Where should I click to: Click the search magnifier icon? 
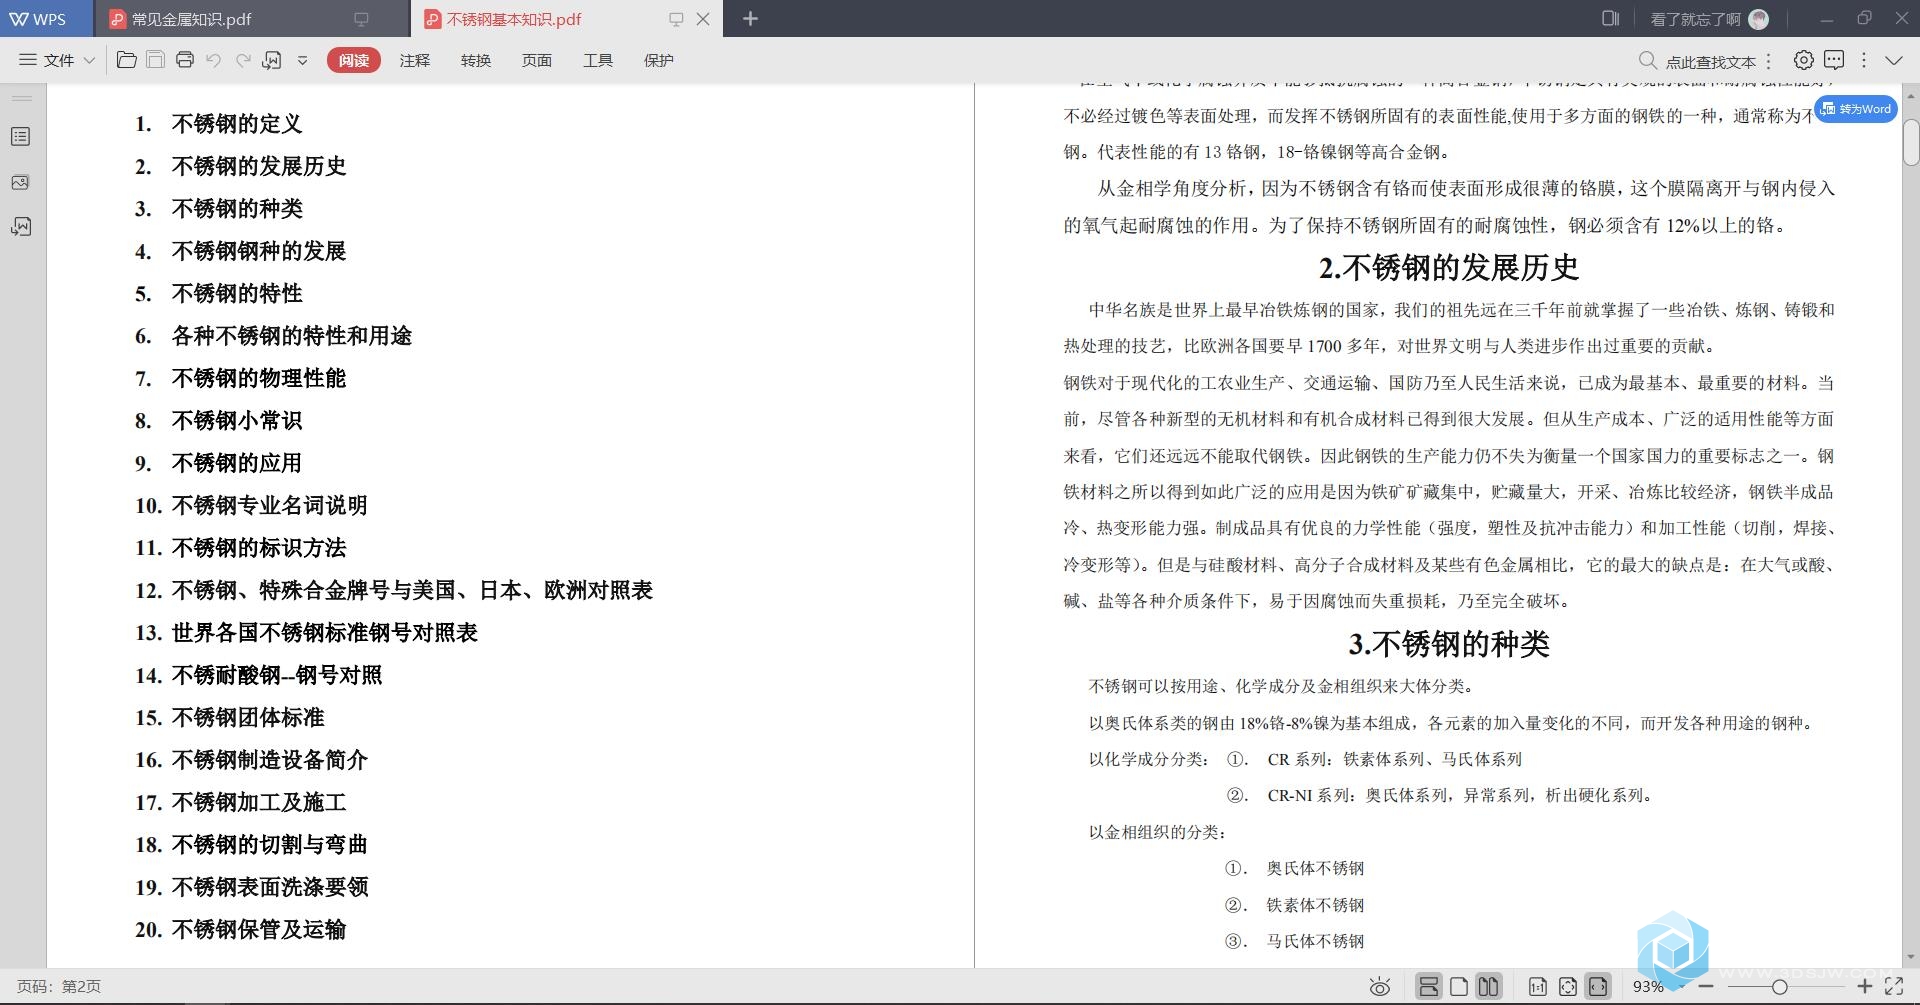1648,60
